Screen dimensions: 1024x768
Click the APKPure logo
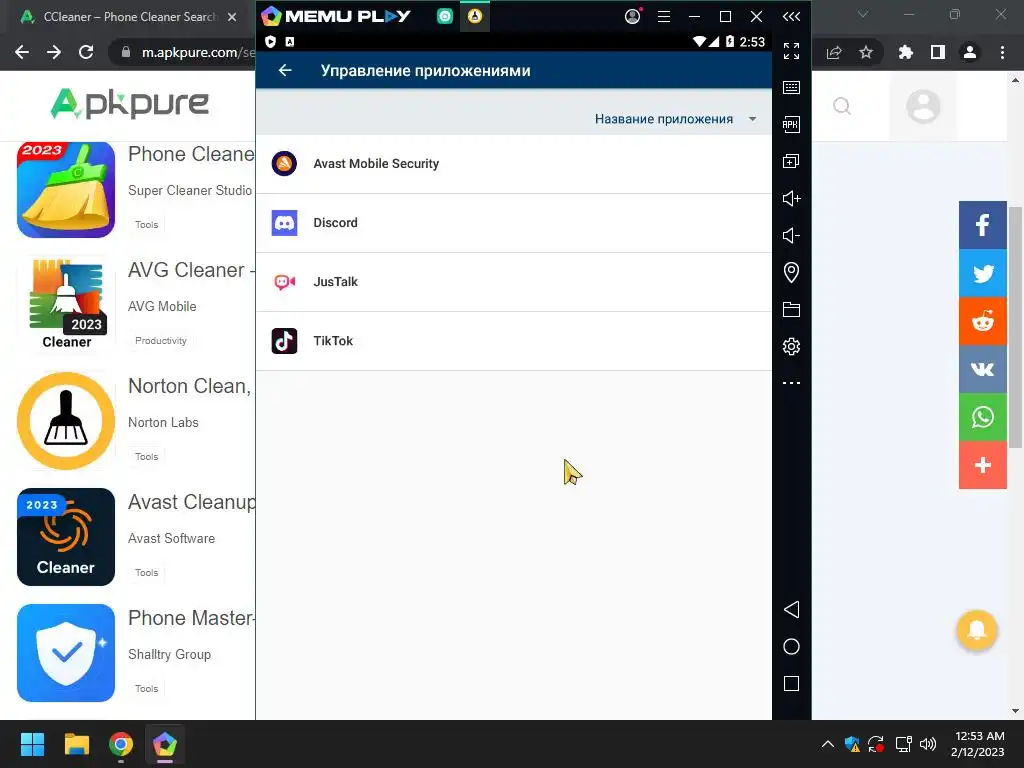coord(129,104)
